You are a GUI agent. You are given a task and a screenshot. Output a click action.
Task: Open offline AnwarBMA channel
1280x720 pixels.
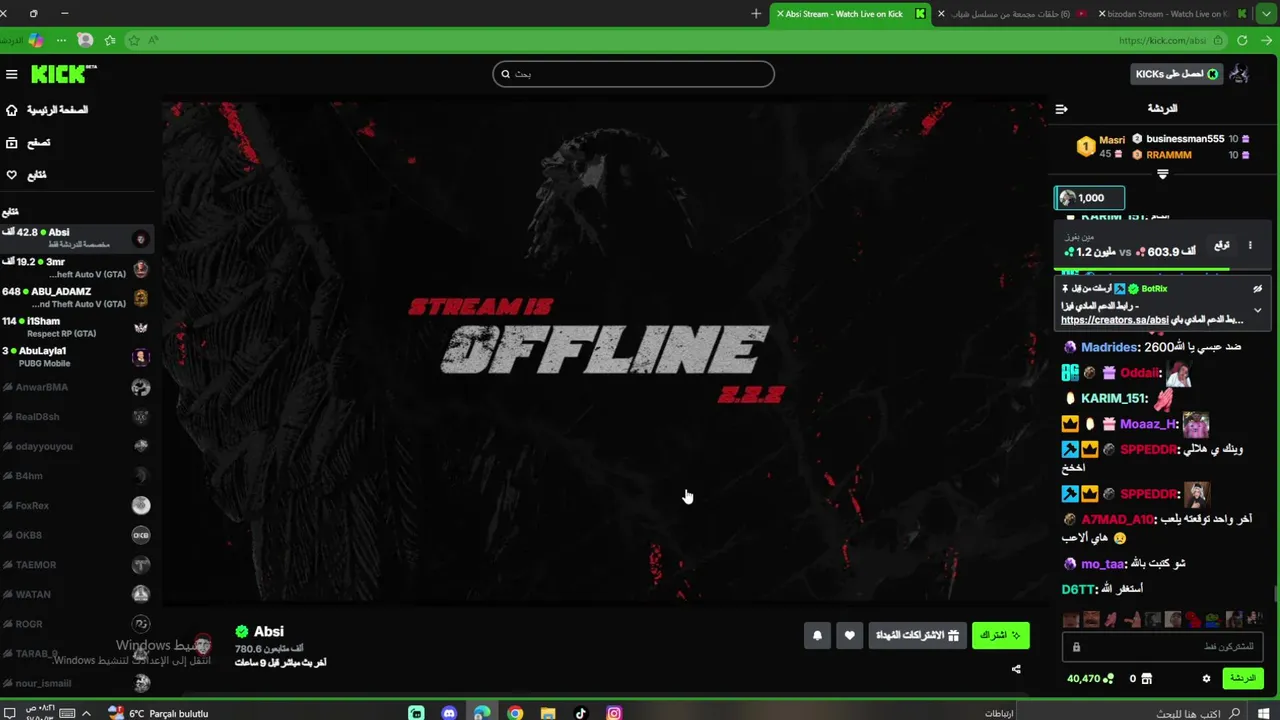point(77,387)
